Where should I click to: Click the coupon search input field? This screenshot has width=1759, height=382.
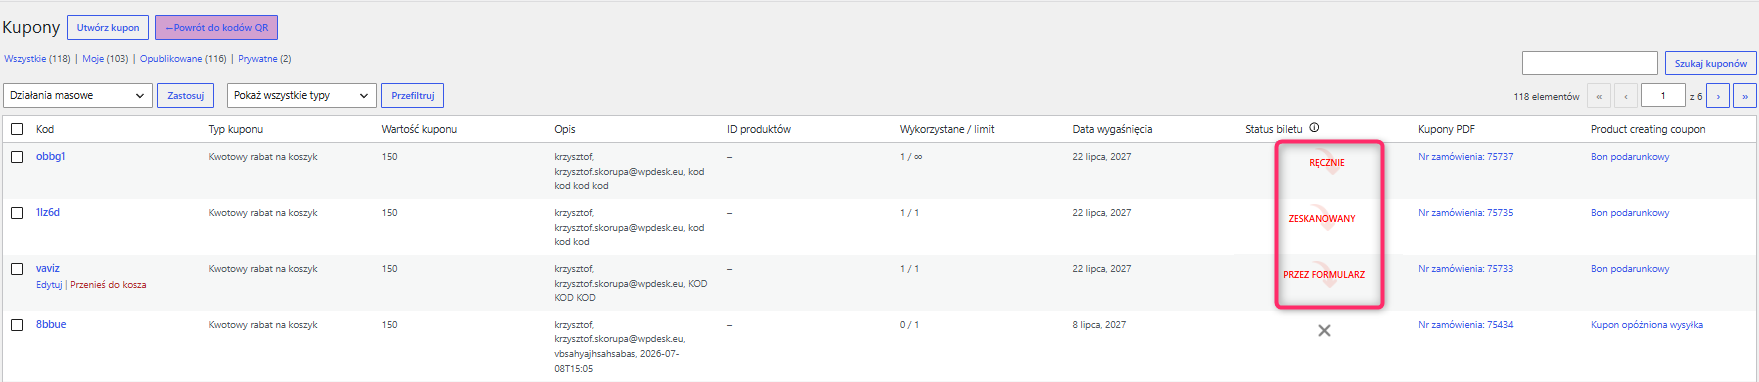click(1590, 63)
